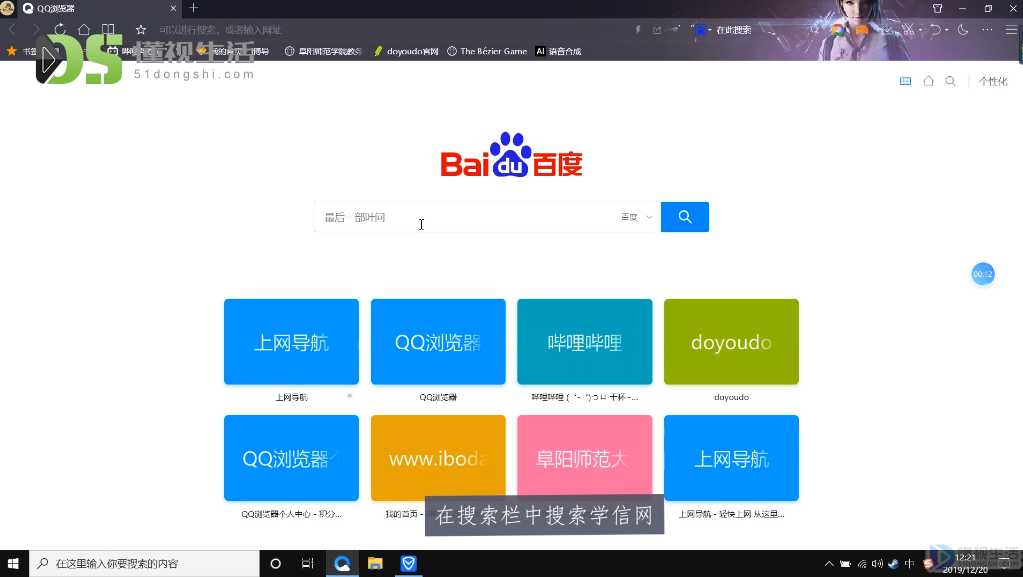1023x577 pixels.
Task: Open Cortana circle on taskbar
Action: (275, 563)
